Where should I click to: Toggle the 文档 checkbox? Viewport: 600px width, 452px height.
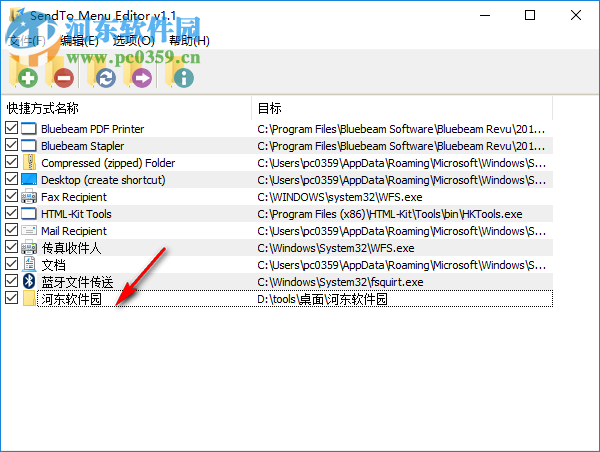(11, 264)
